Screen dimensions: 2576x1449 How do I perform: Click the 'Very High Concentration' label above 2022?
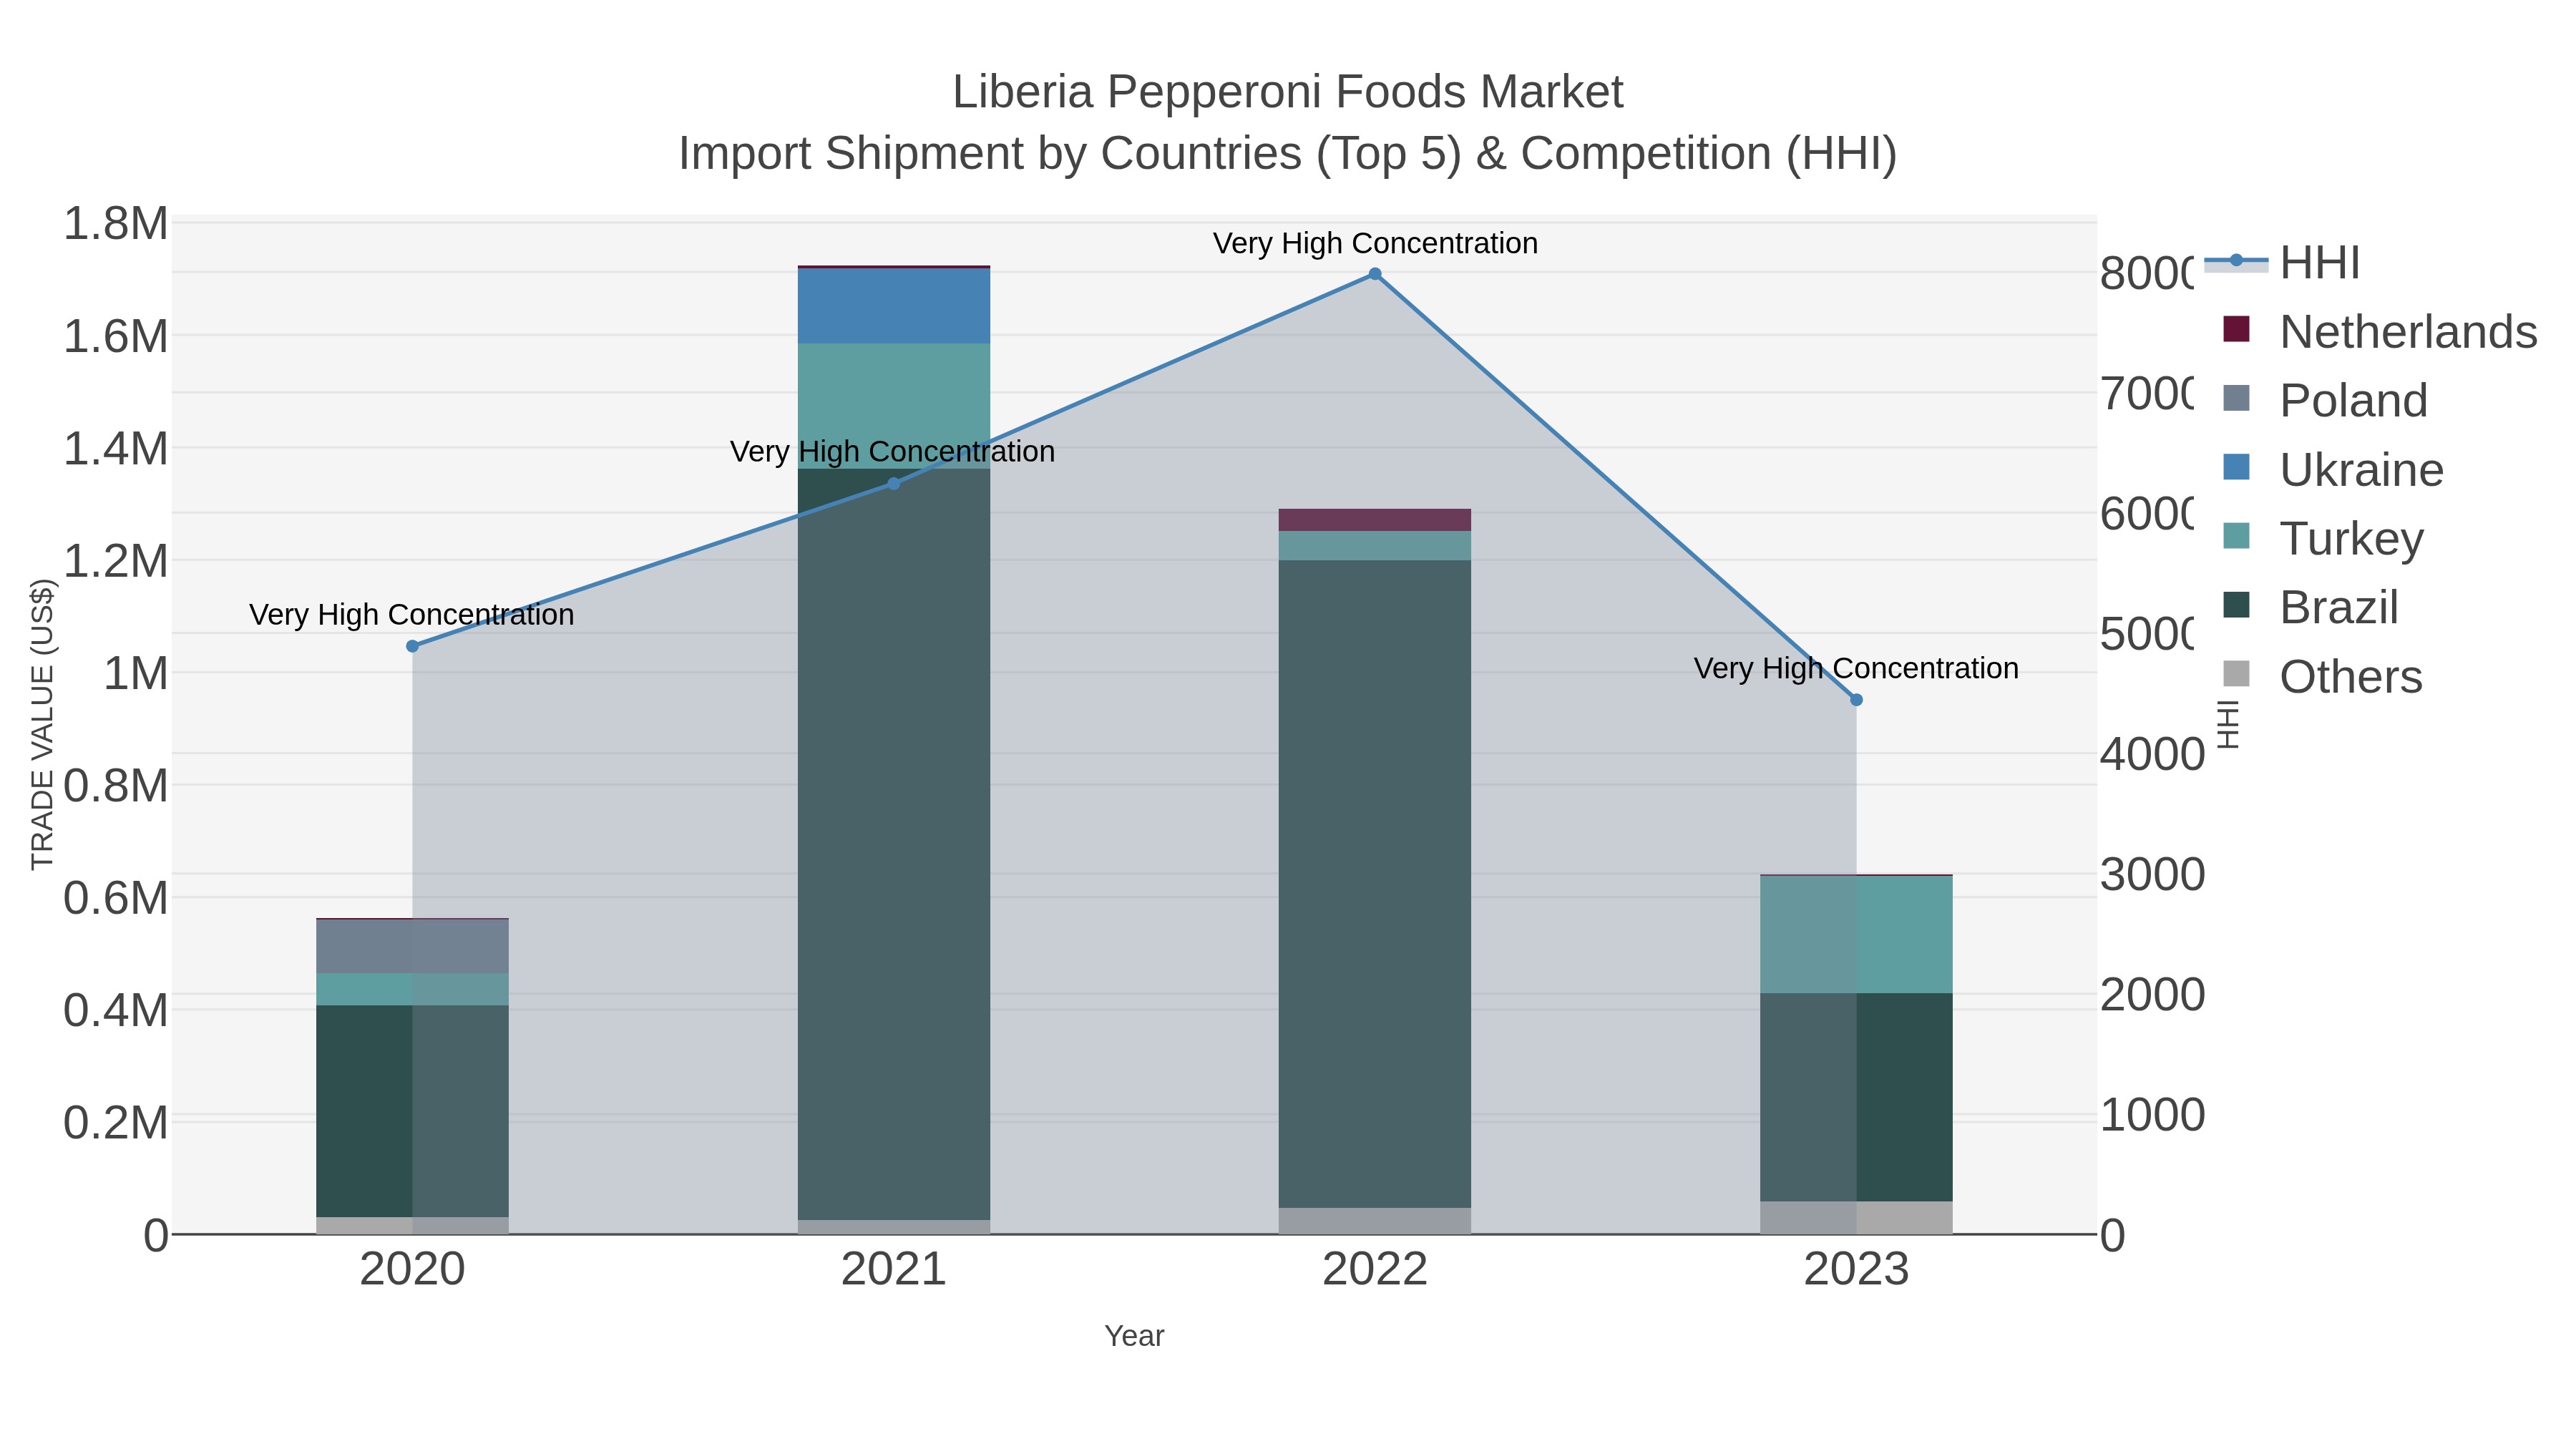pos(1375,243)
